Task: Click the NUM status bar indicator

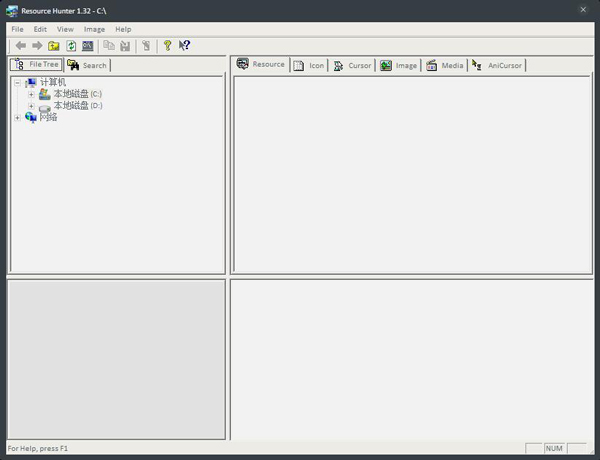Action: [554, 448]
